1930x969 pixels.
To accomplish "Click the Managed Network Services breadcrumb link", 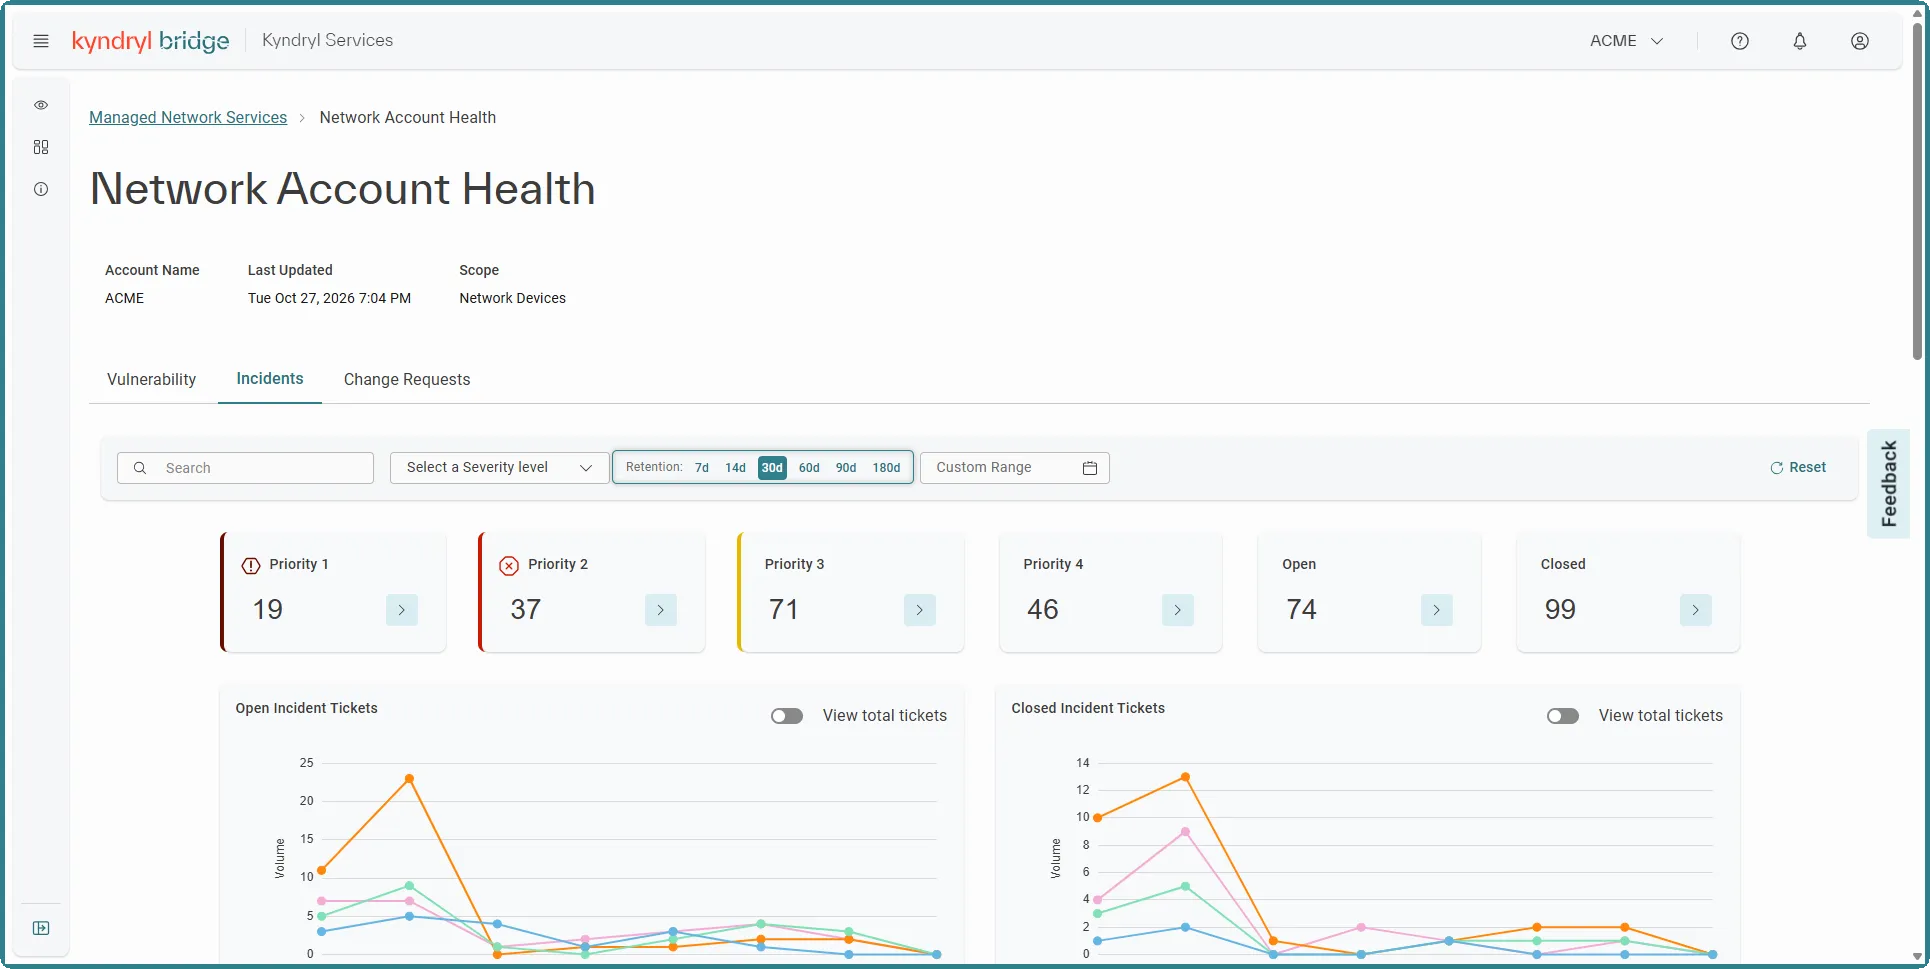I will (x=188, y=118).
